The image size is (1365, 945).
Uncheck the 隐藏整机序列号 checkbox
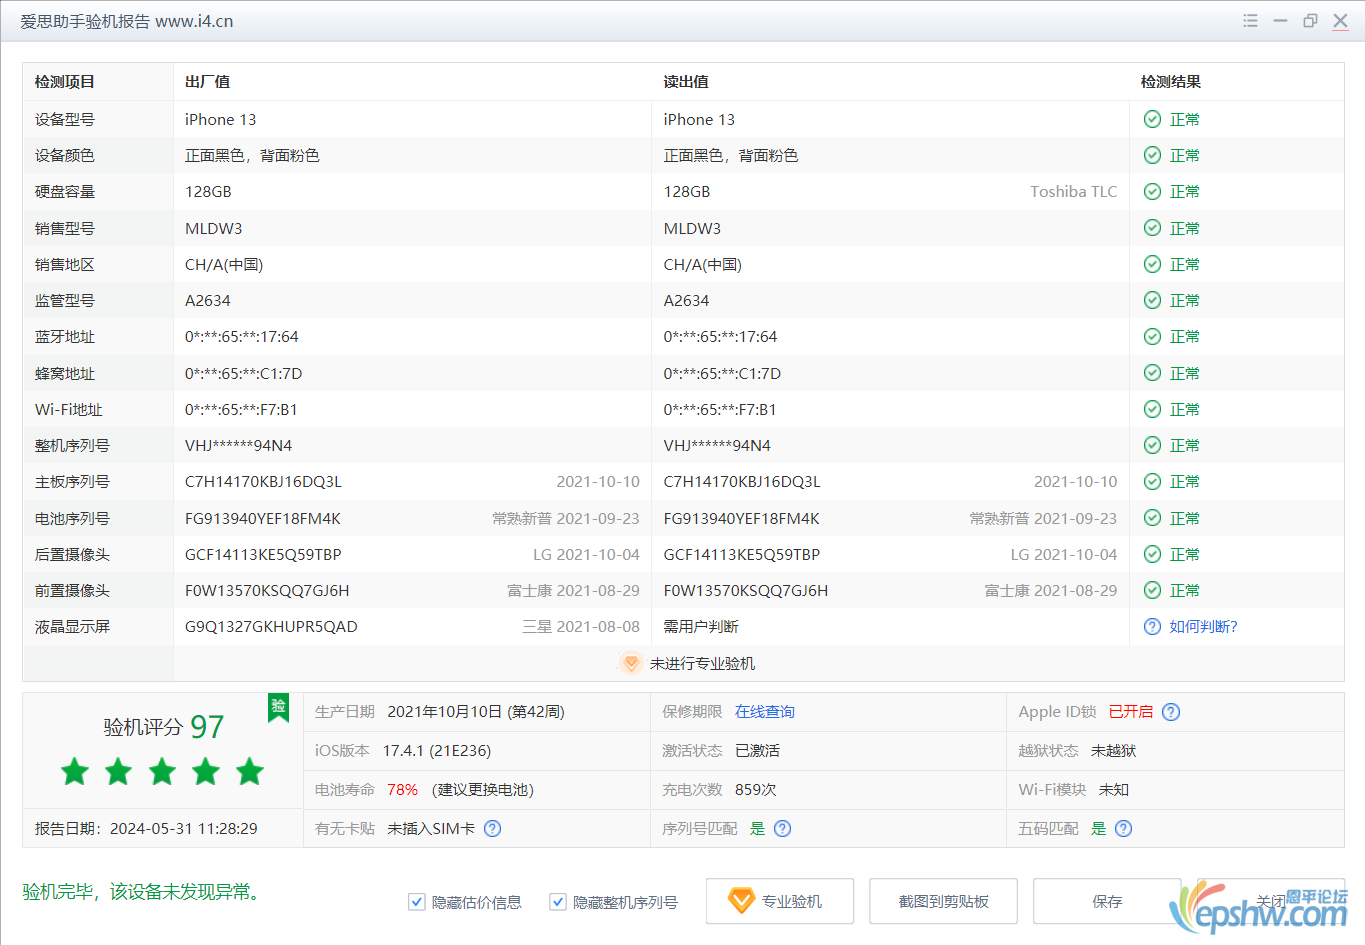tap(558, 902)
